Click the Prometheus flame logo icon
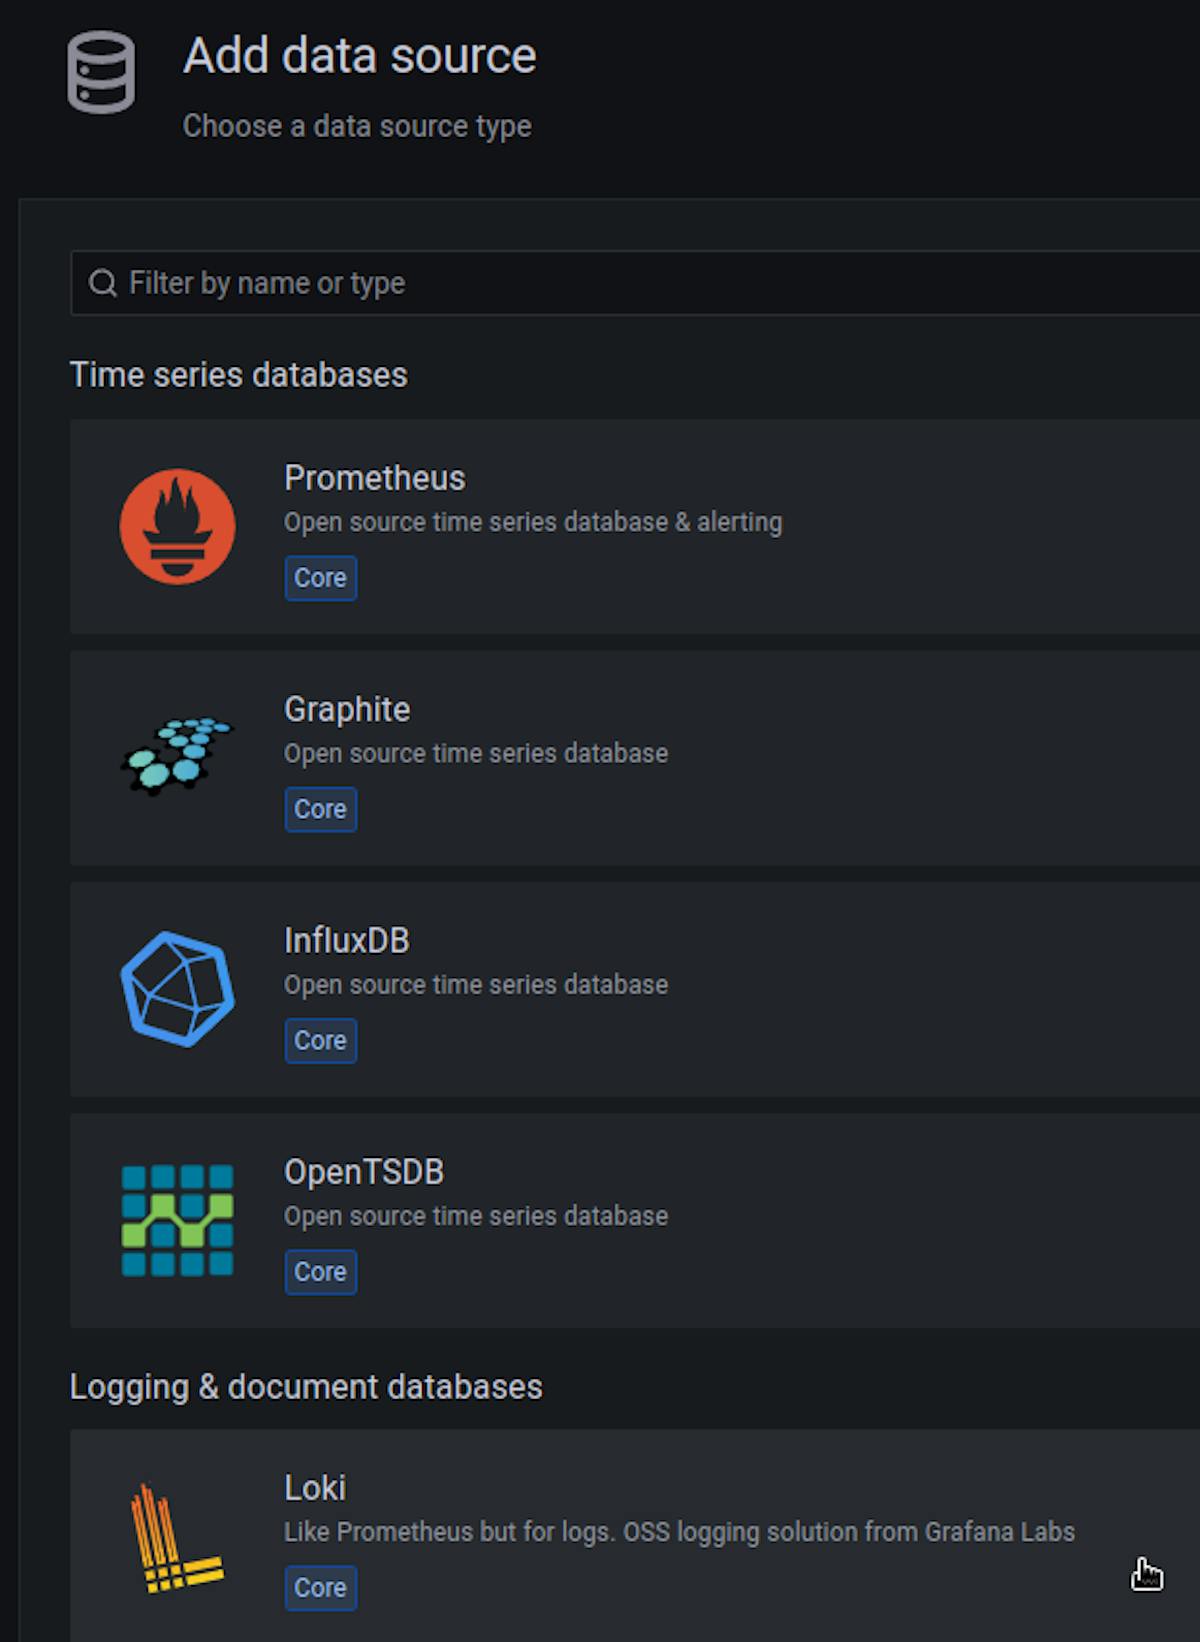The width and height of the screenshot is (1200, 1642). pyautogui.click(x=177, y=526)
